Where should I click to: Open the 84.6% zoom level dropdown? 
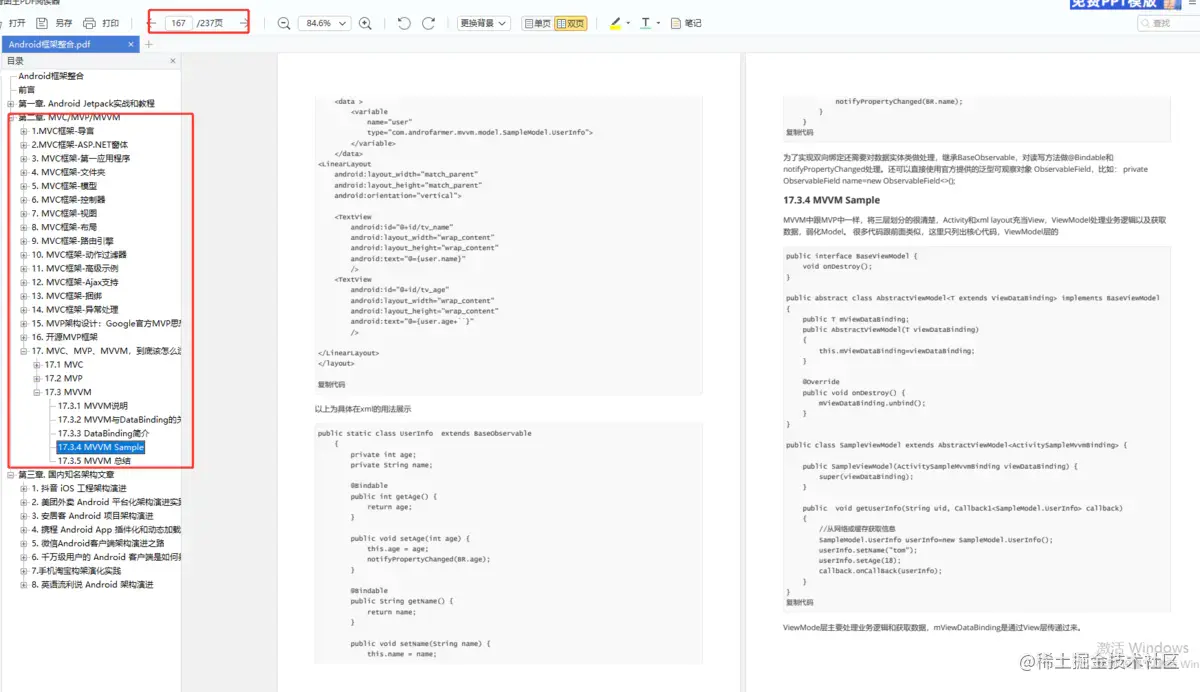(x=324, y=23)
